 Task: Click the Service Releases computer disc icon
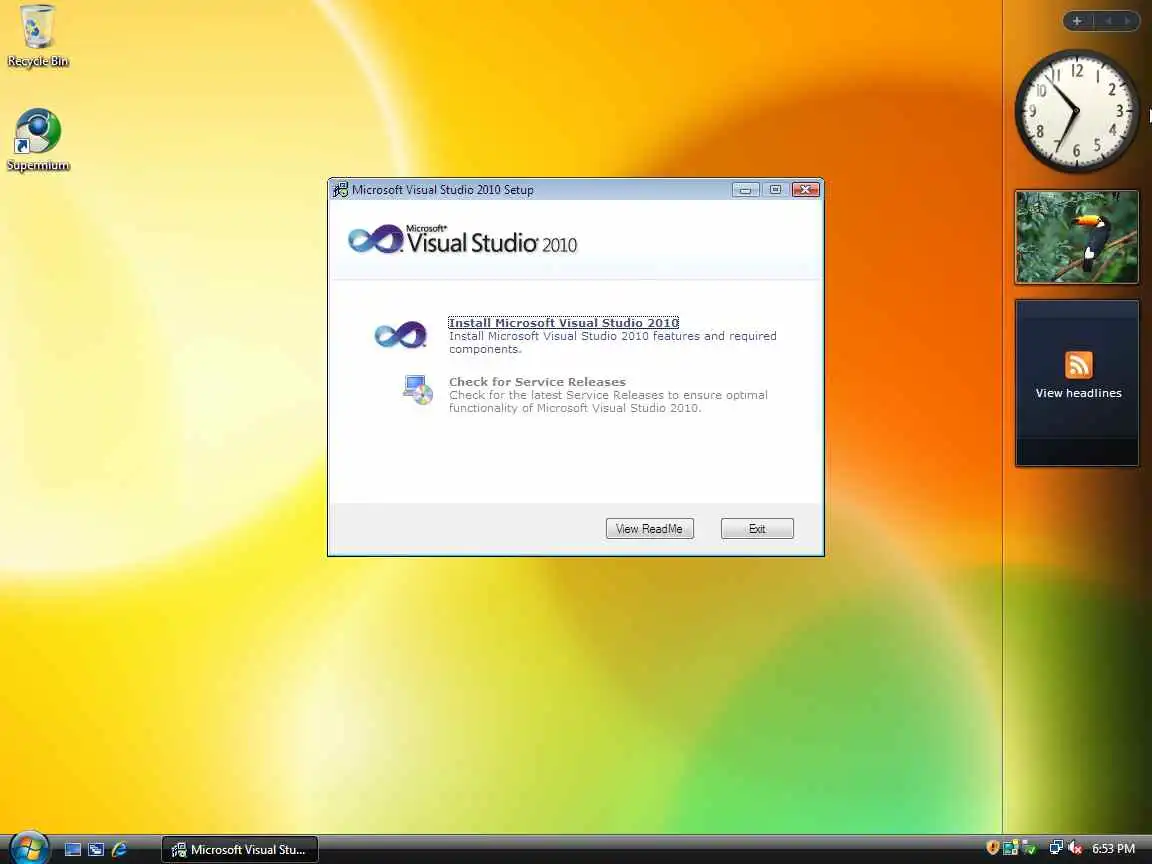point(417,389)
